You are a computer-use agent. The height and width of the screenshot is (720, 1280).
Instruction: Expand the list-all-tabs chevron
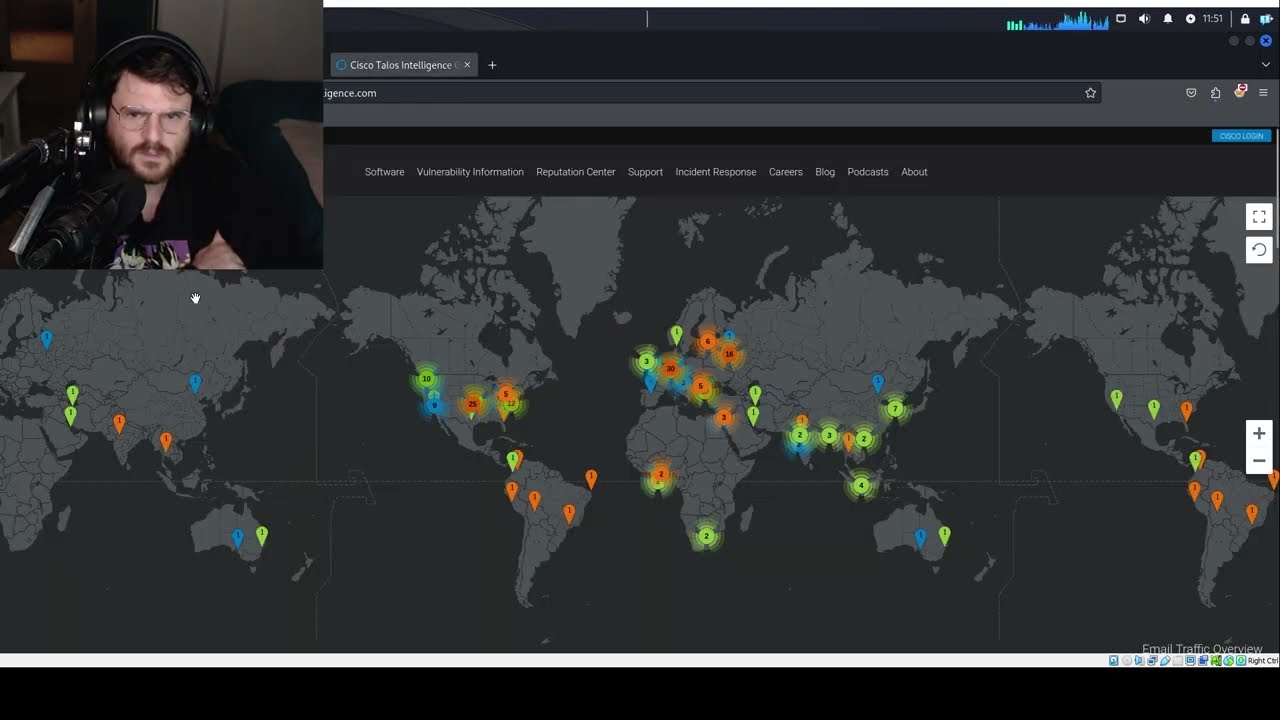[x=1265, y=65]
